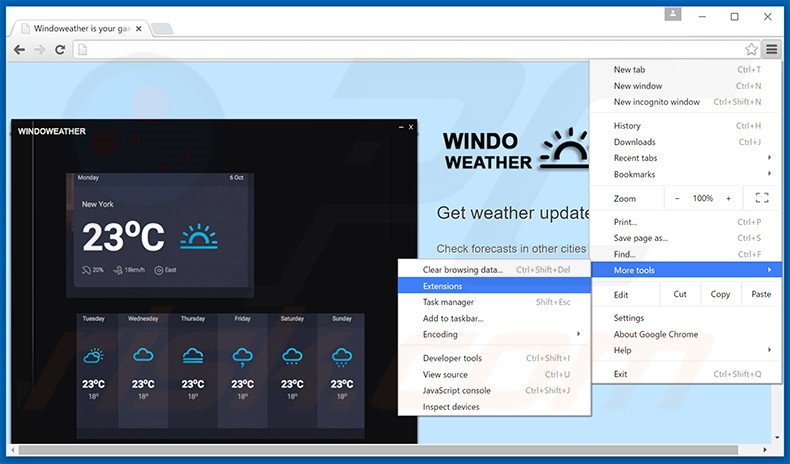790x464 pixels.
Task: Choose View source
Action: [x=494, y=374]
